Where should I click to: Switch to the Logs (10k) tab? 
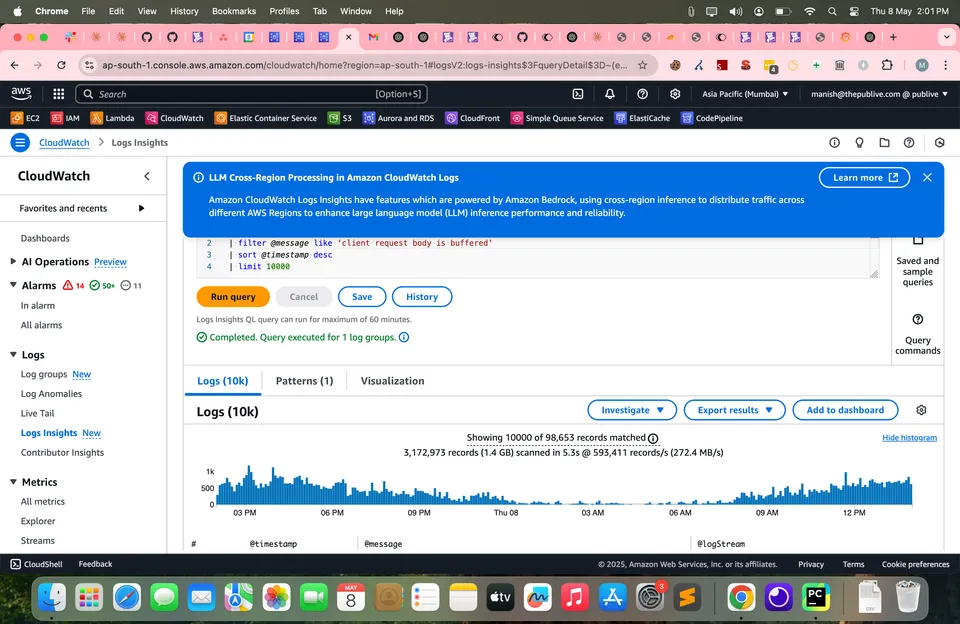pos(223,381)
